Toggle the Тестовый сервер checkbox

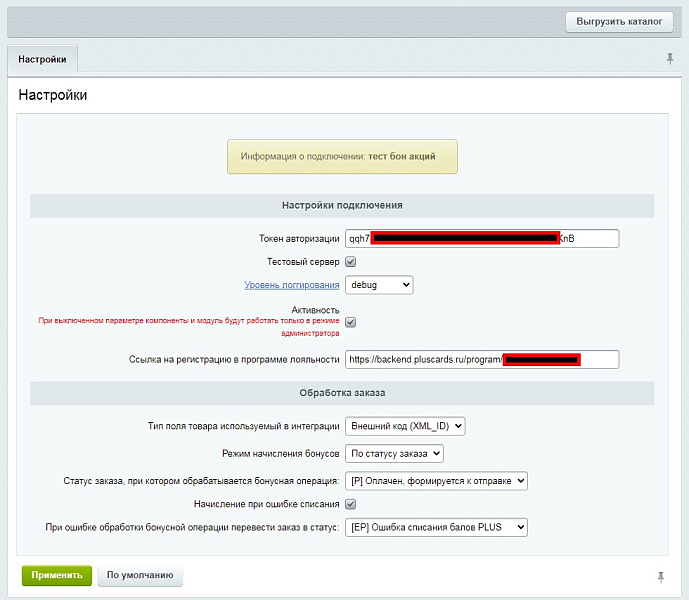(351, 262)
